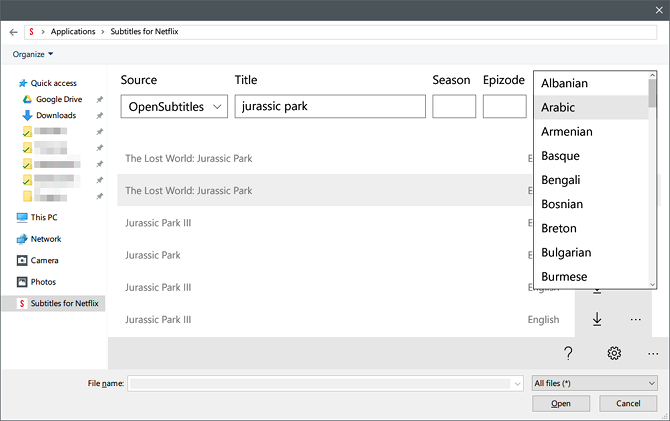The width and height of the screenshot is (670, 421).
Task: Choose Bulgarian from the language list
Action: [591, 253]
